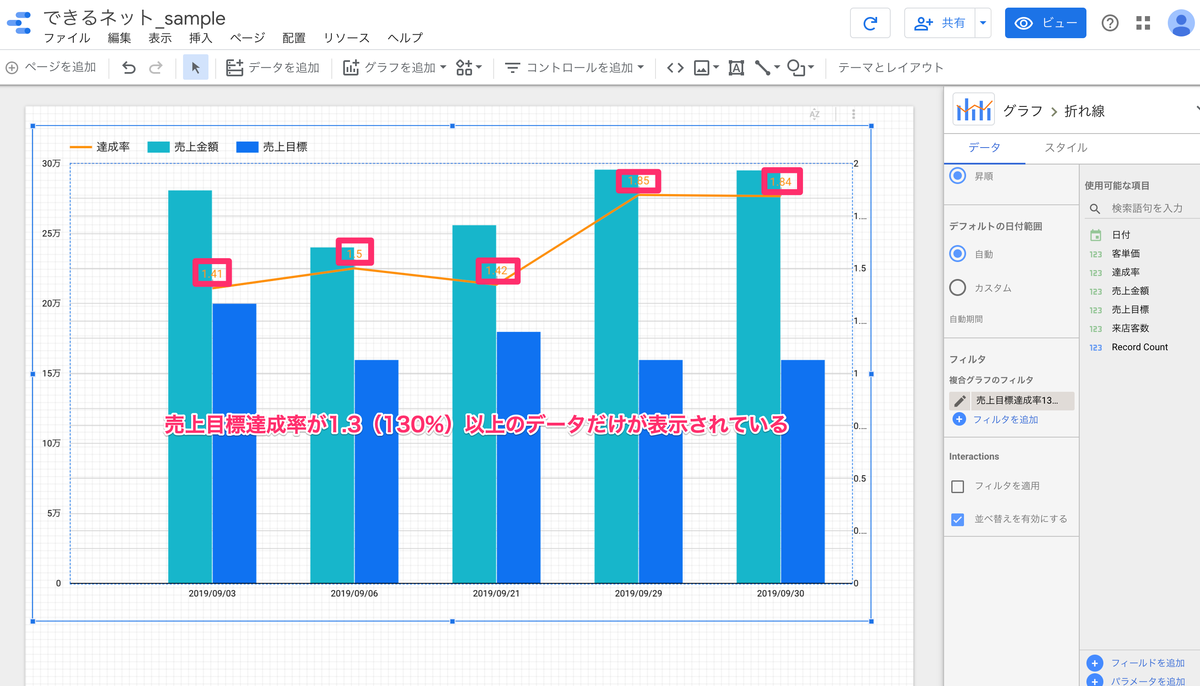Screen dimensions: 1200x686
Task: Open the 編集 menu
Action: [119, 38]
